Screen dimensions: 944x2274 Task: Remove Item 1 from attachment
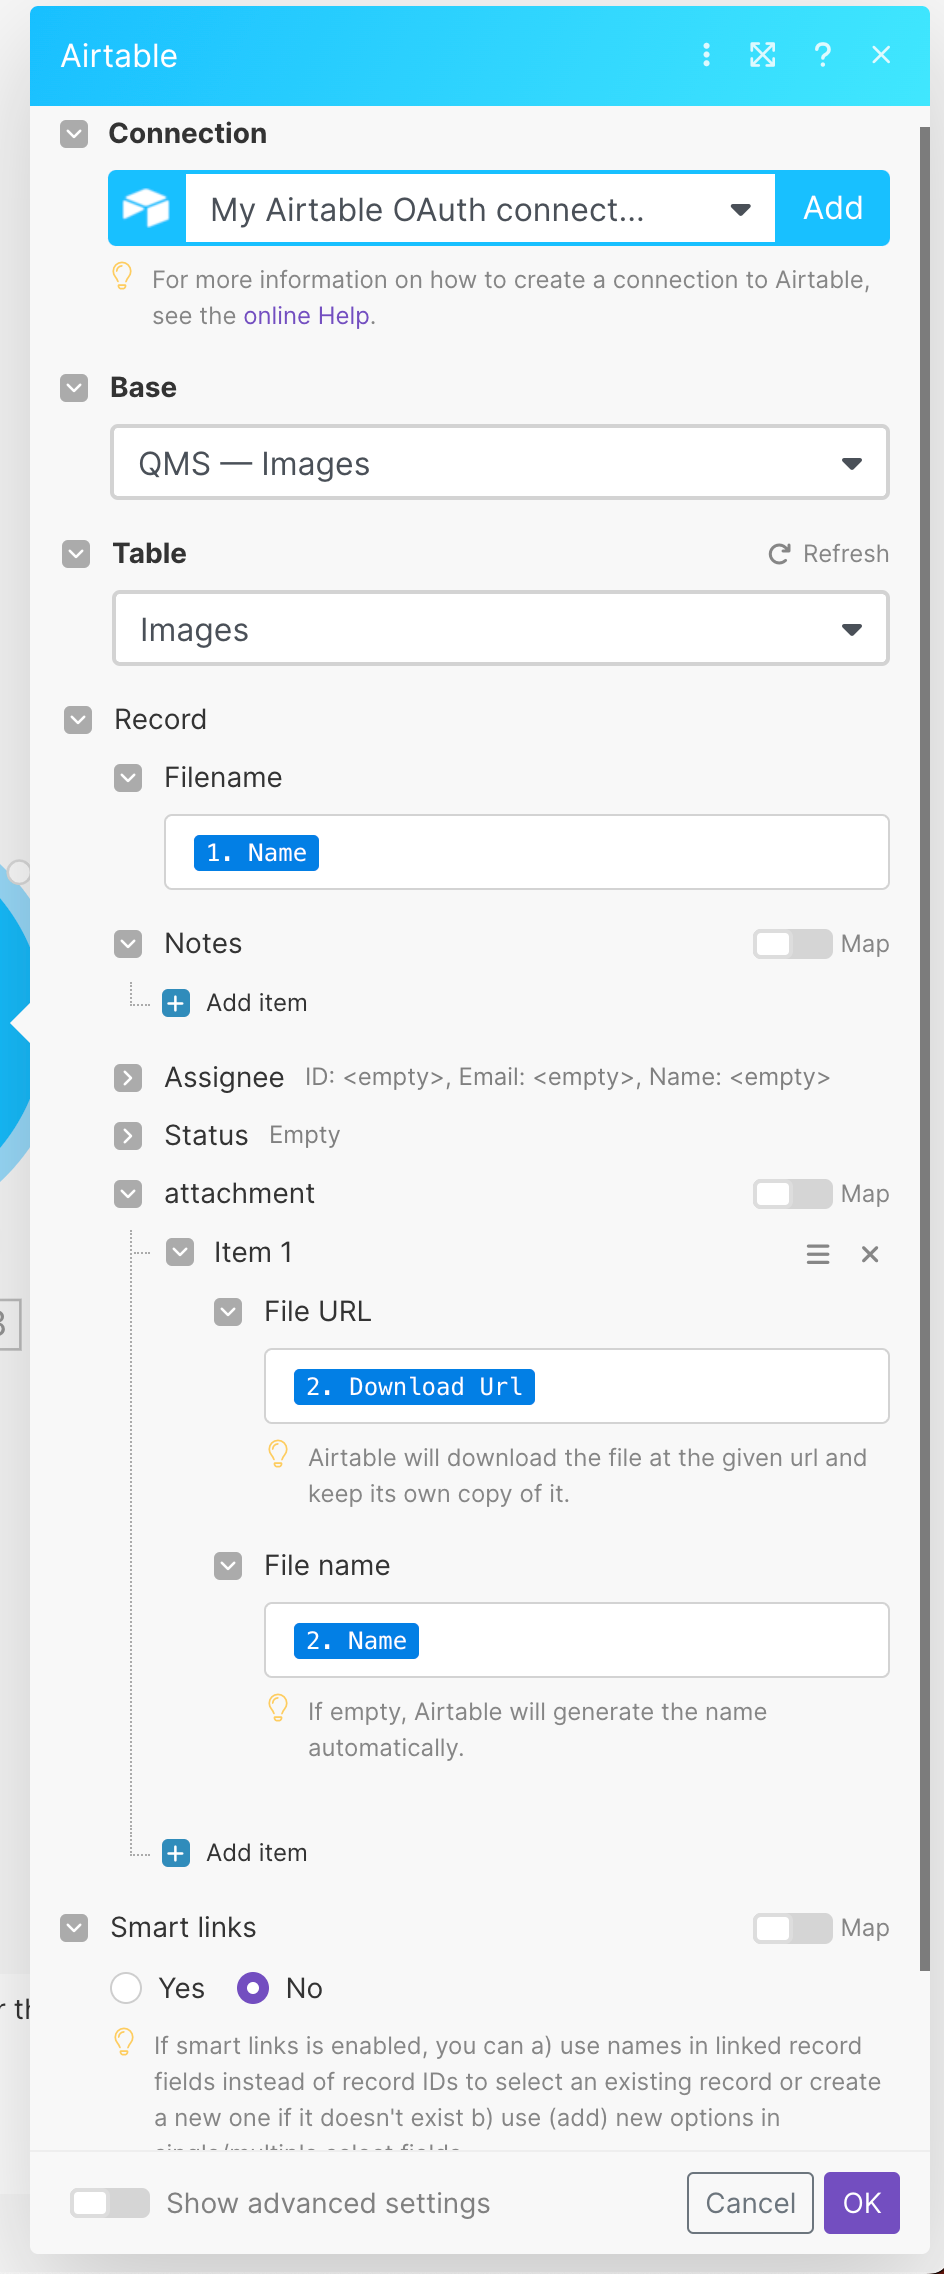pos(870,1254)
